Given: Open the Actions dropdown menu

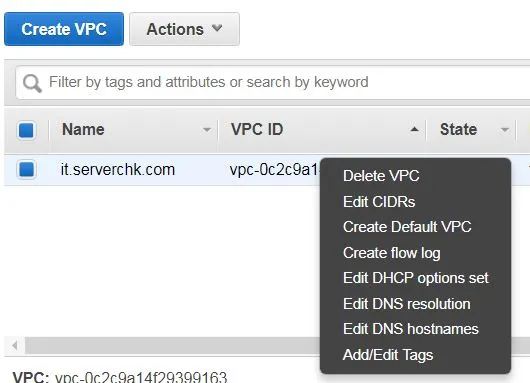Looking at the screenshot, I should (184, 29).
